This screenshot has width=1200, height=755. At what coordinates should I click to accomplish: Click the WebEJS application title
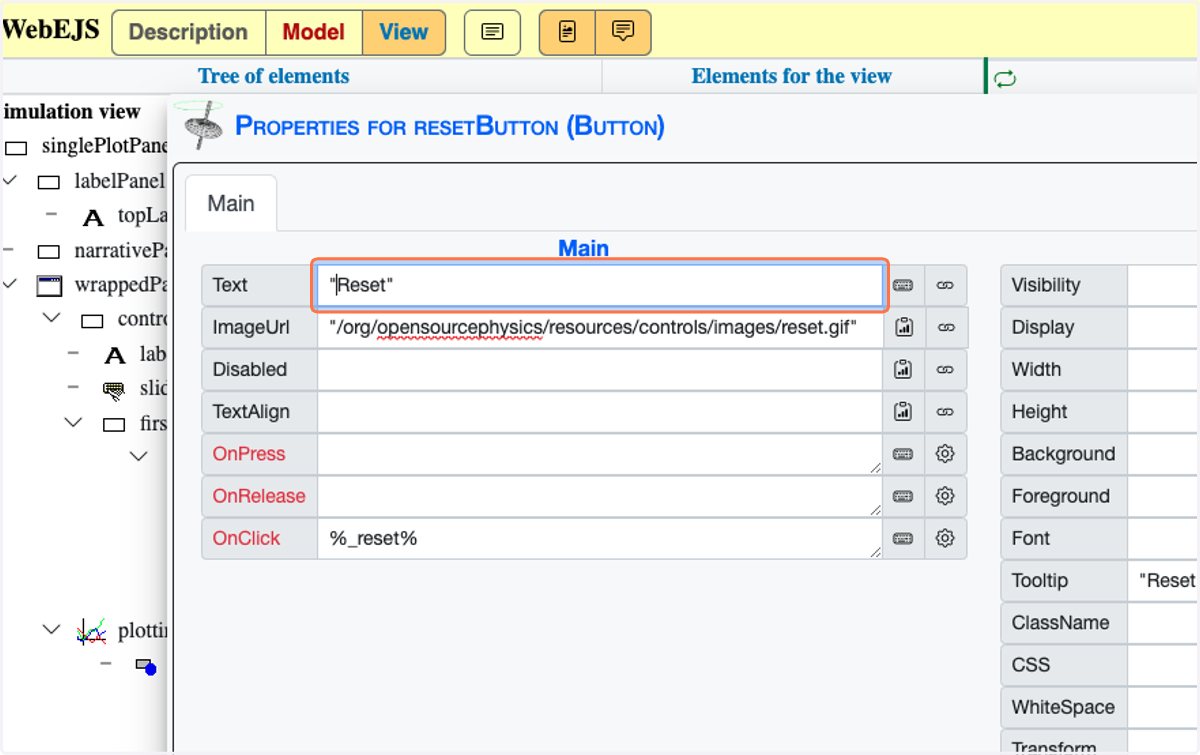[x=50, y=29]
